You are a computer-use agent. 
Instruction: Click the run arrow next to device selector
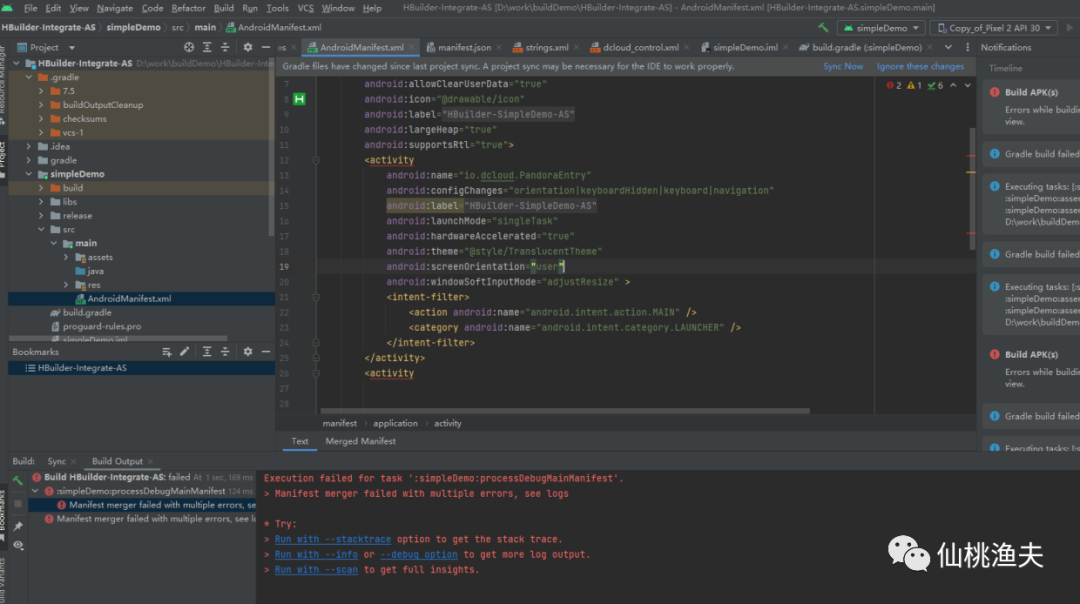[x=1070, y=28]
